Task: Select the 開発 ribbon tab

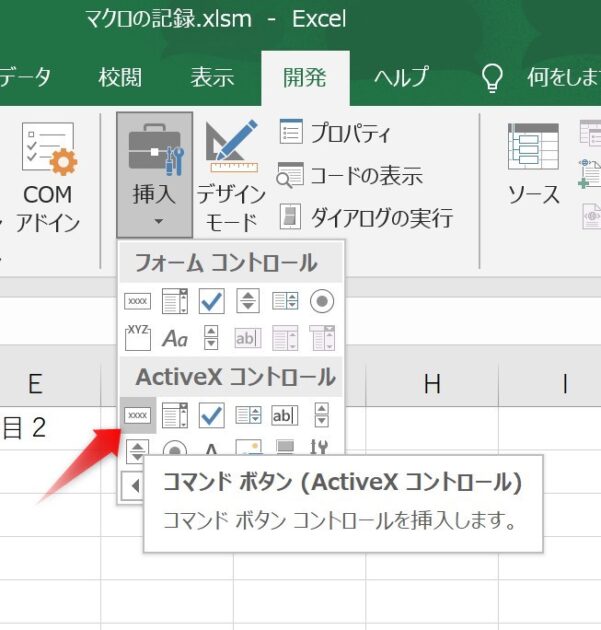Action: point(305,77)
